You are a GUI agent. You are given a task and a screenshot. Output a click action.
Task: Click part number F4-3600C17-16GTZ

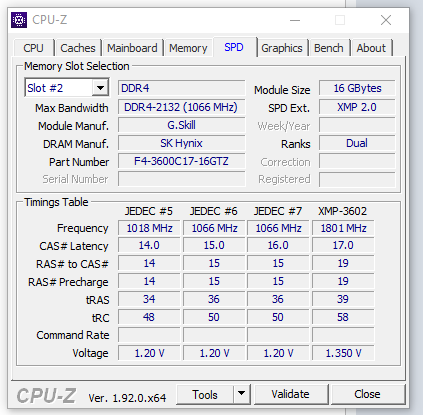click(182, 161)
